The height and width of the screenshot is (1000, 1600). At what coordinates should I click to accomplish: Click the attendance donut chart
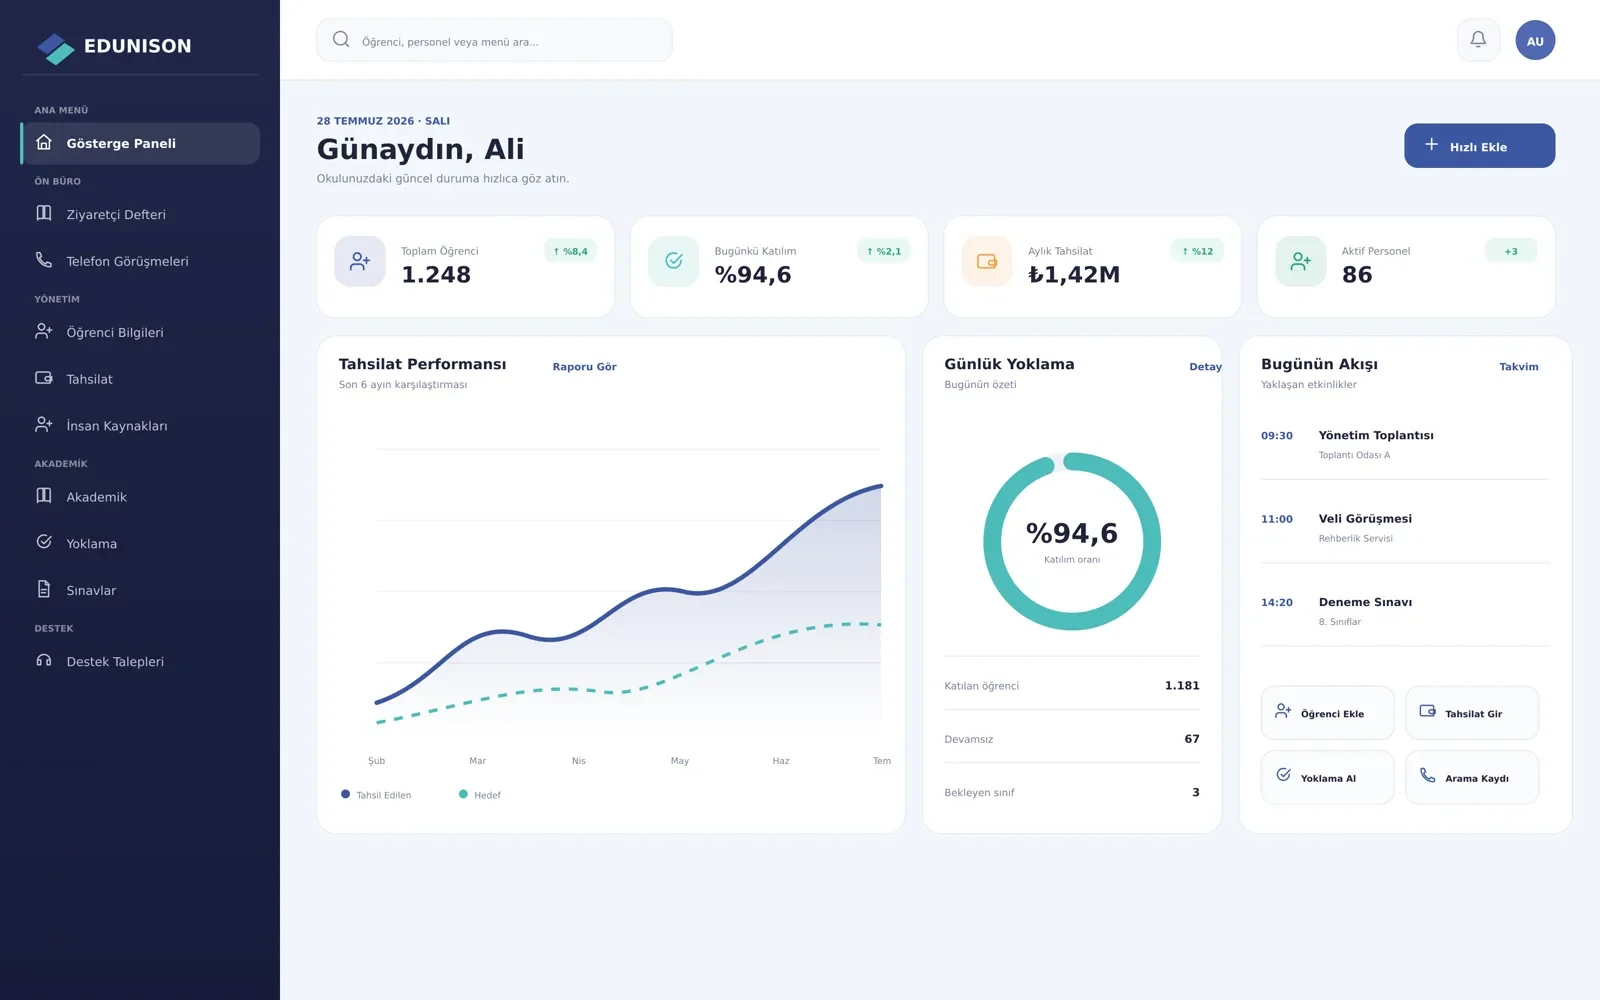1072,541
